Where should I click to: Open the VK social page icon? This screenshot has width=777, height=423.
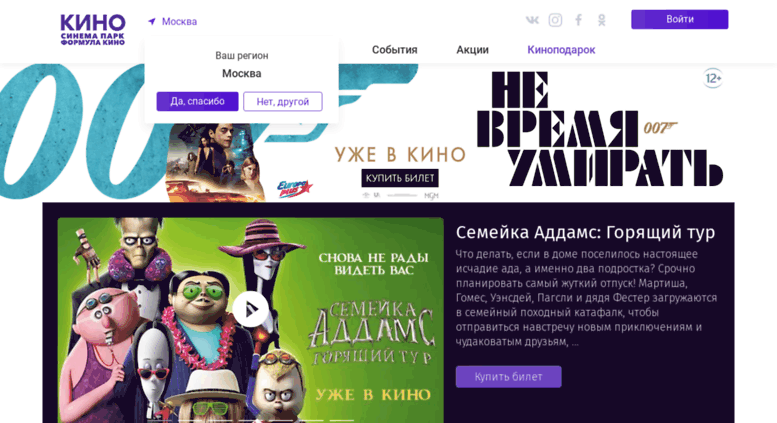click(x=532, y=20)
